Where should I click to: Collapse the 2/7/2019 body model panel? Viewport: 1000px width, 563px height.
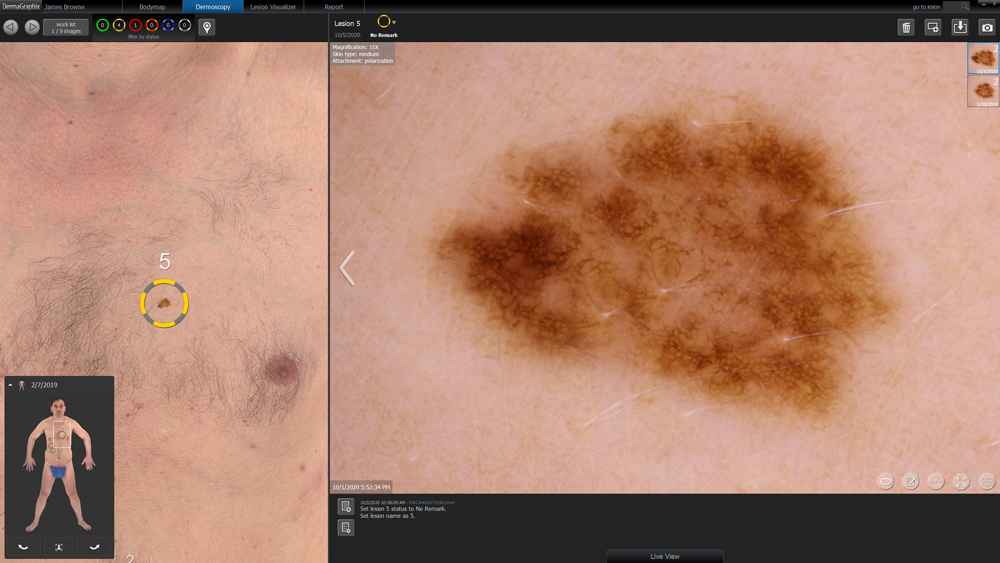(11, 385)
